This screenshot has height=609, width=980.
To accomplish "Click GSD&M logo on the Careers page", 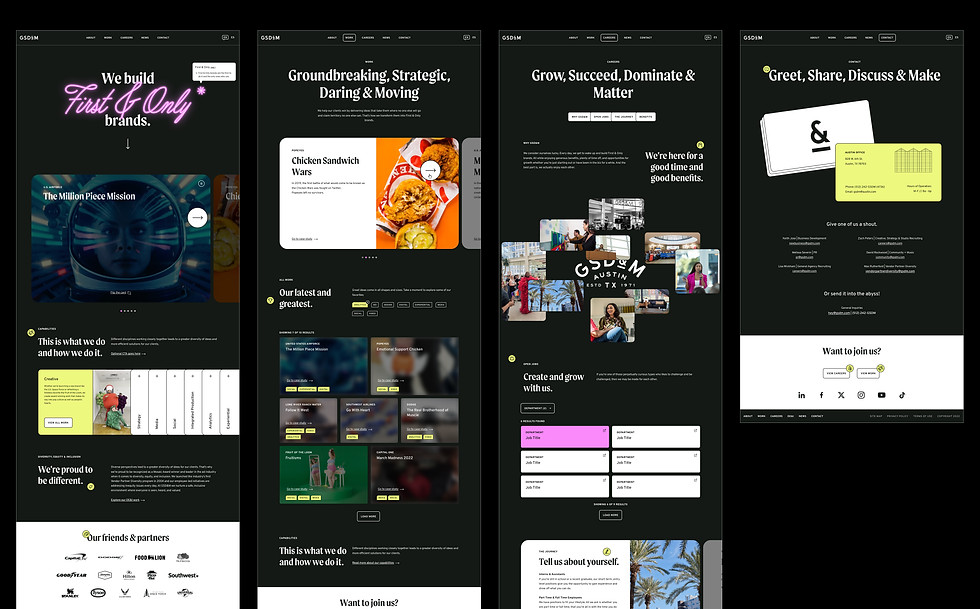I will click(x=511, y=38).
